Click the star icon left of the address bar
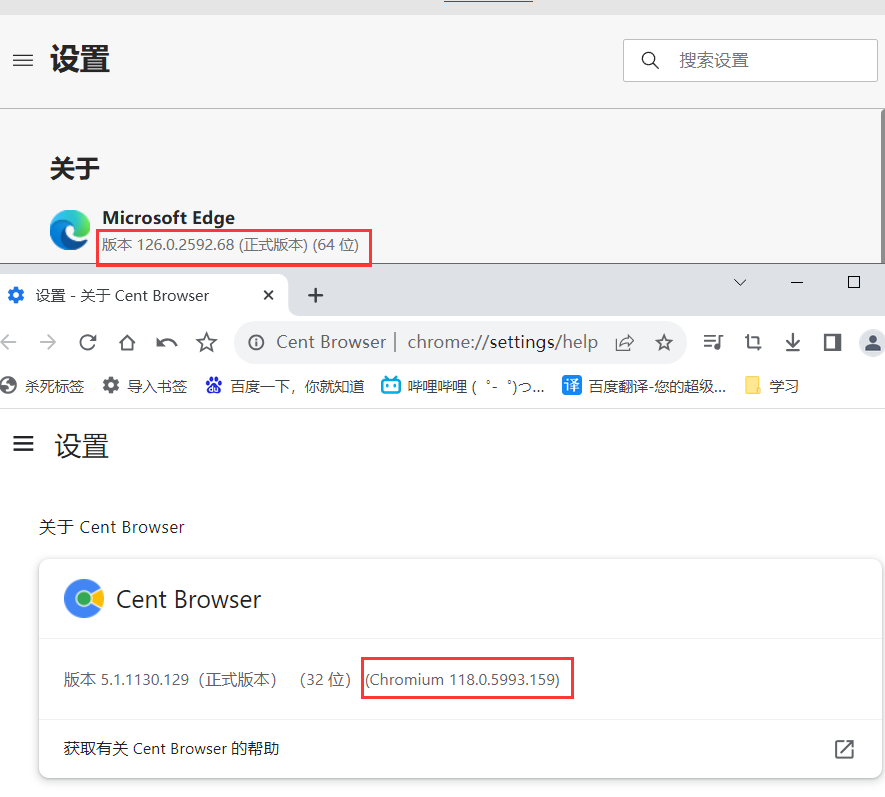Viewport: 885px width, 797px height. pyautogui.click(x=206, y=342)
